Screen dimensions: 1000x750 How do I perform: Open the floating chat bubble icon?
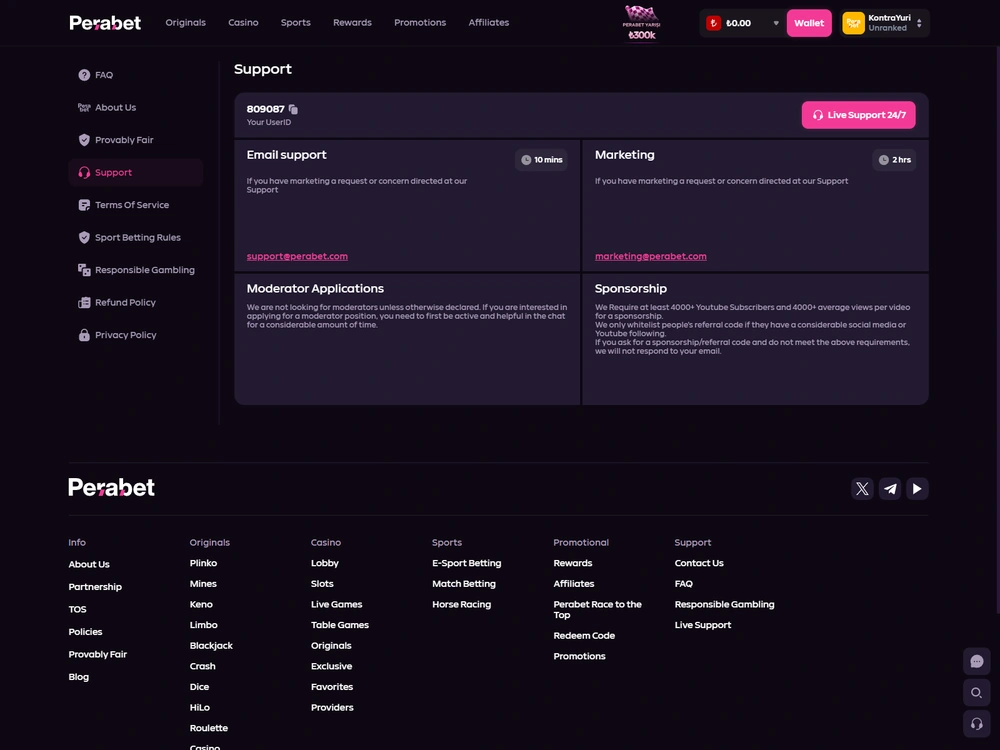pos(976,661)
